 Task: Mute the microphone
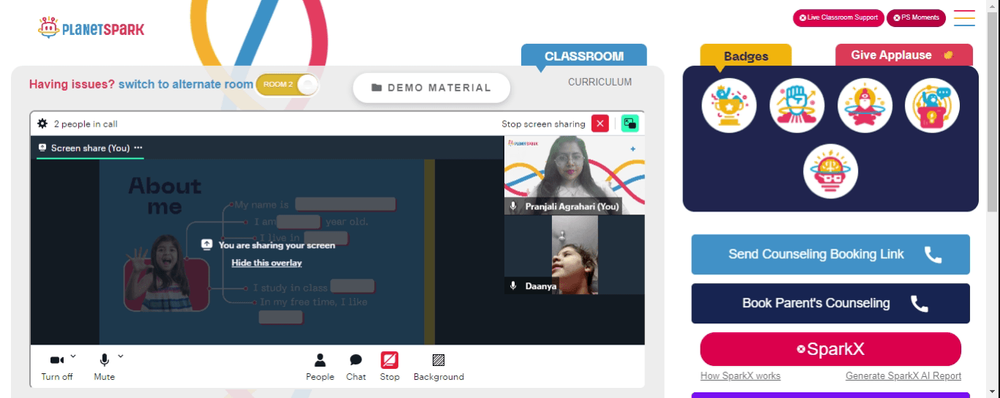[x=104, y=367]
